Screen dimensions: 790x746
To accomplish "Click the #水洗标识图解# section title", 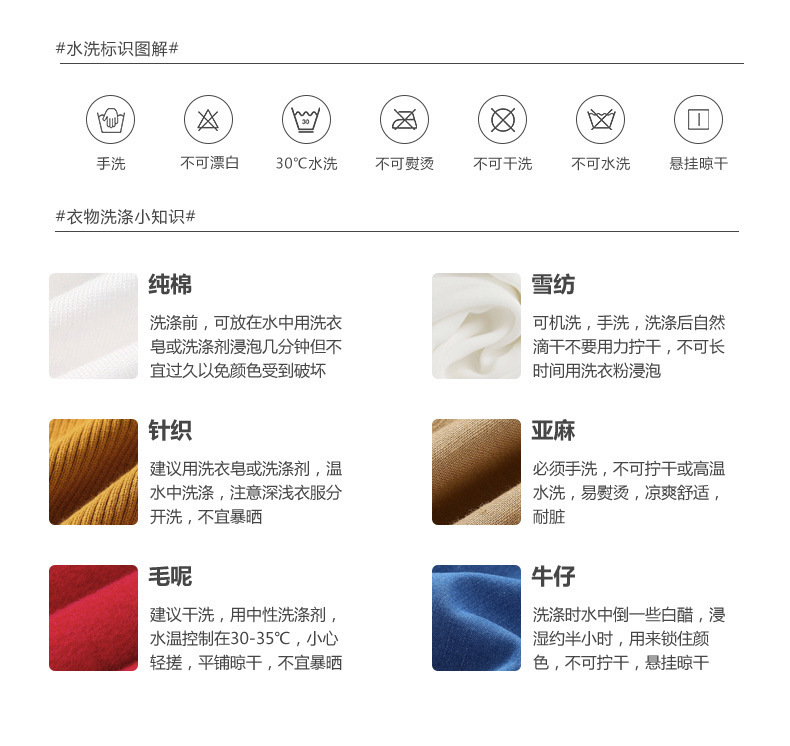I will click(117, 49).
